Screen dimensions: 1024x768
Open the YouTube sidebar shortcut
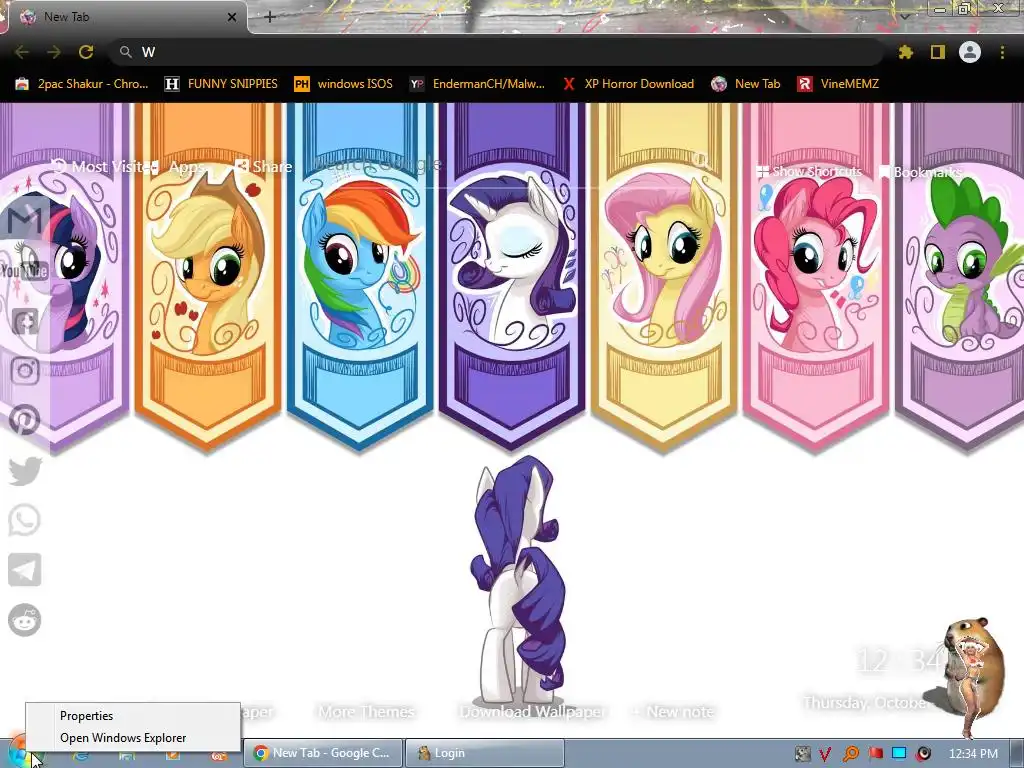click(x=25, y=270)
